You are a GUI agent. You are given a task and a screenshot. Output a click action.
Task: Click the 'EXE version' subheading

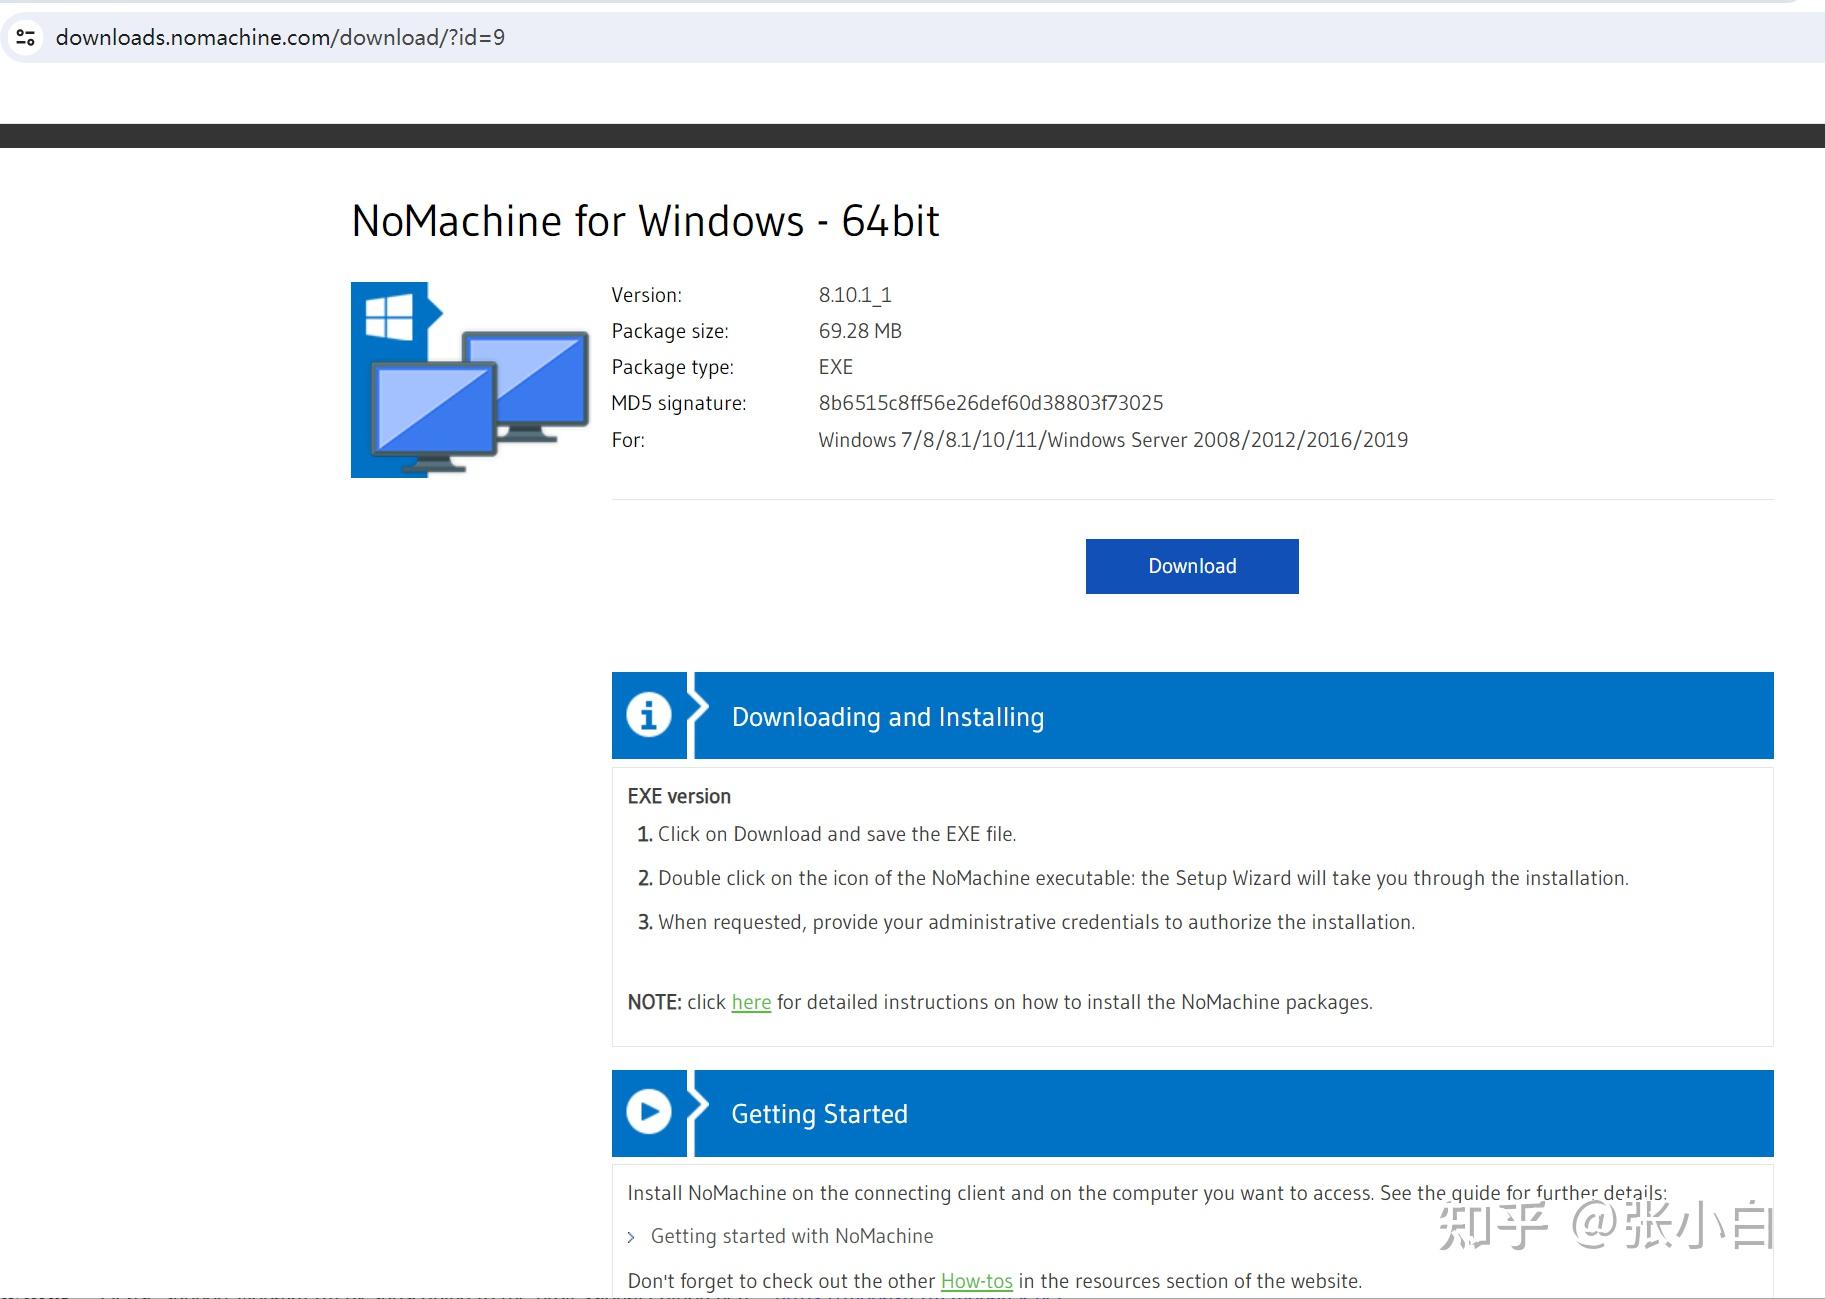click(679, 796)
